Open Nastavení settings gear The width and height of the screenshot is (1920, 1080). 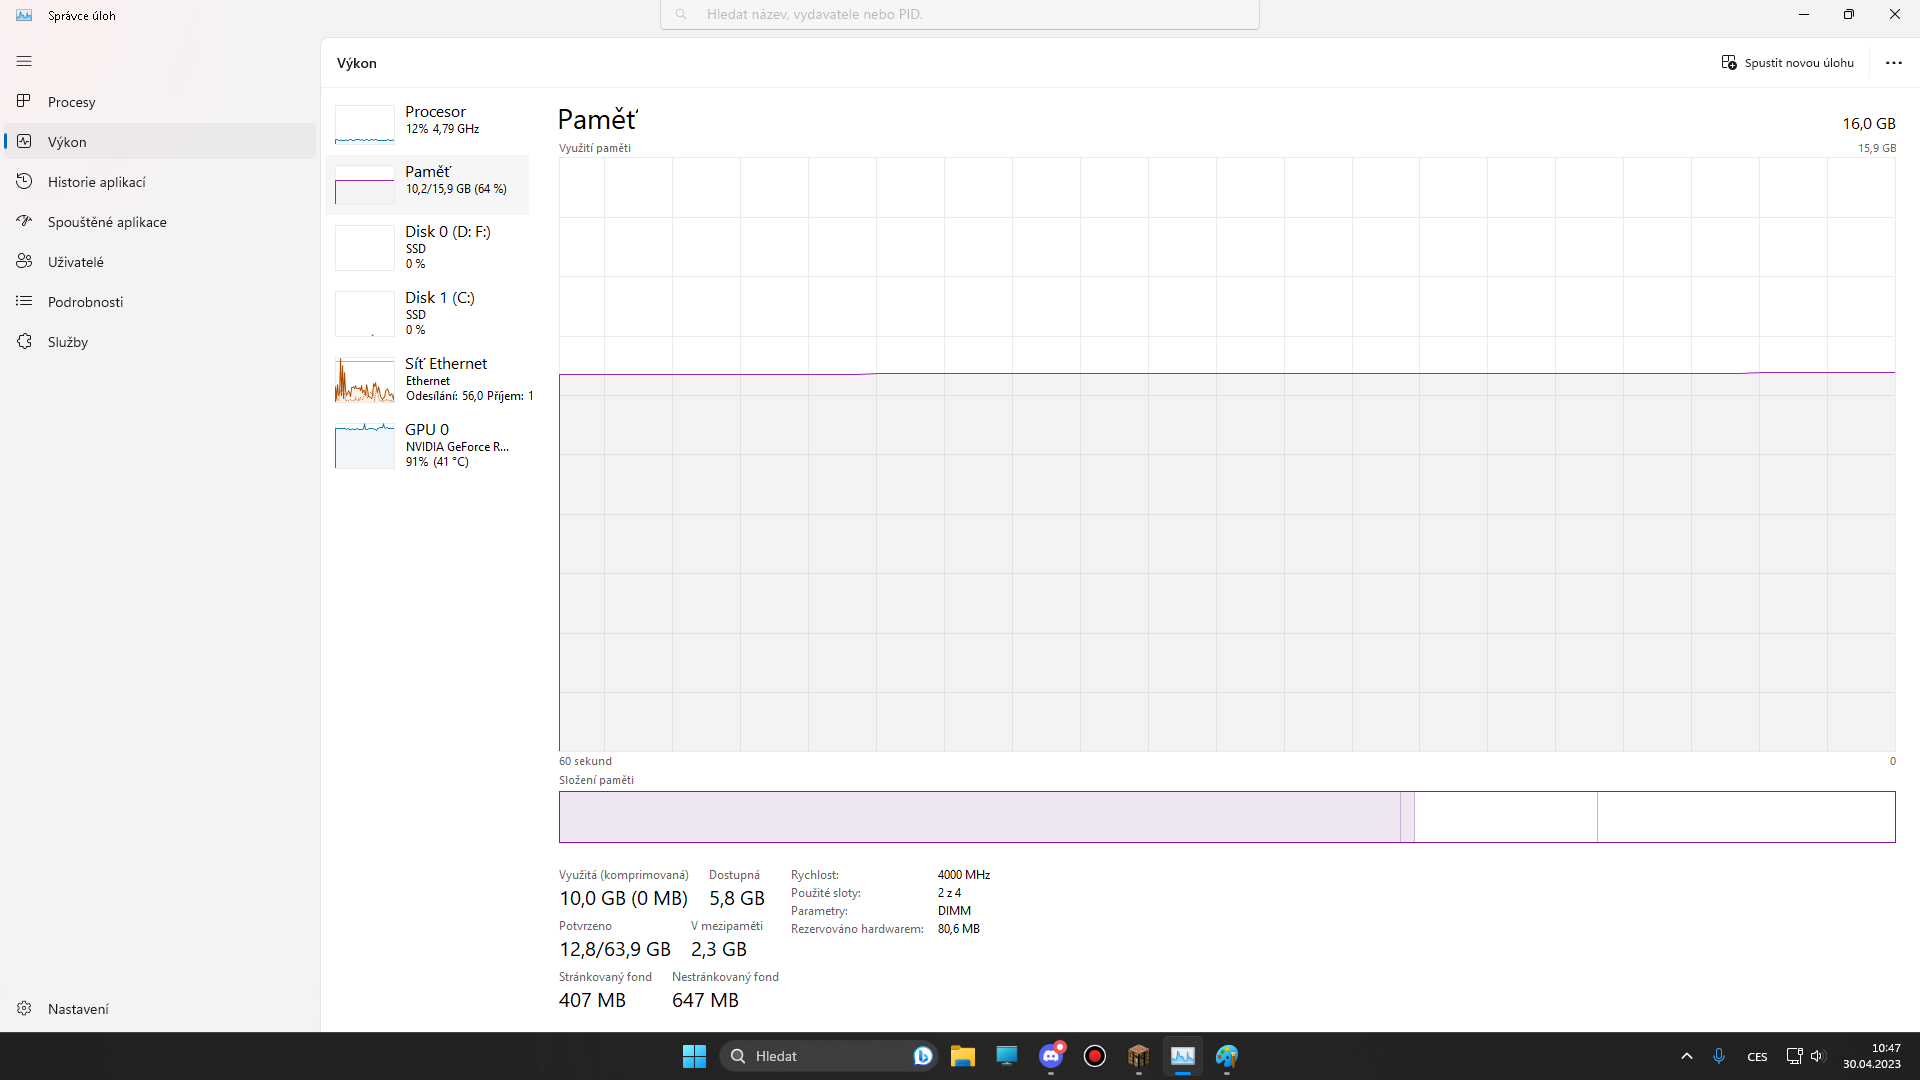24,1008
